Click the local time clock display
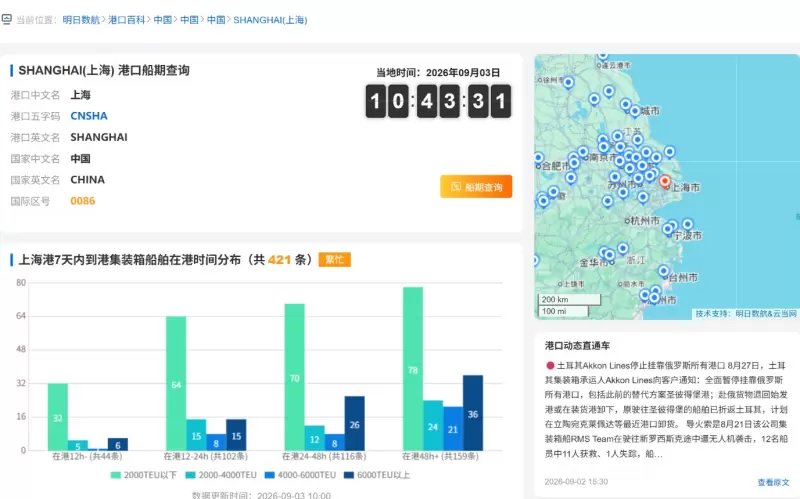 point(438,101)
